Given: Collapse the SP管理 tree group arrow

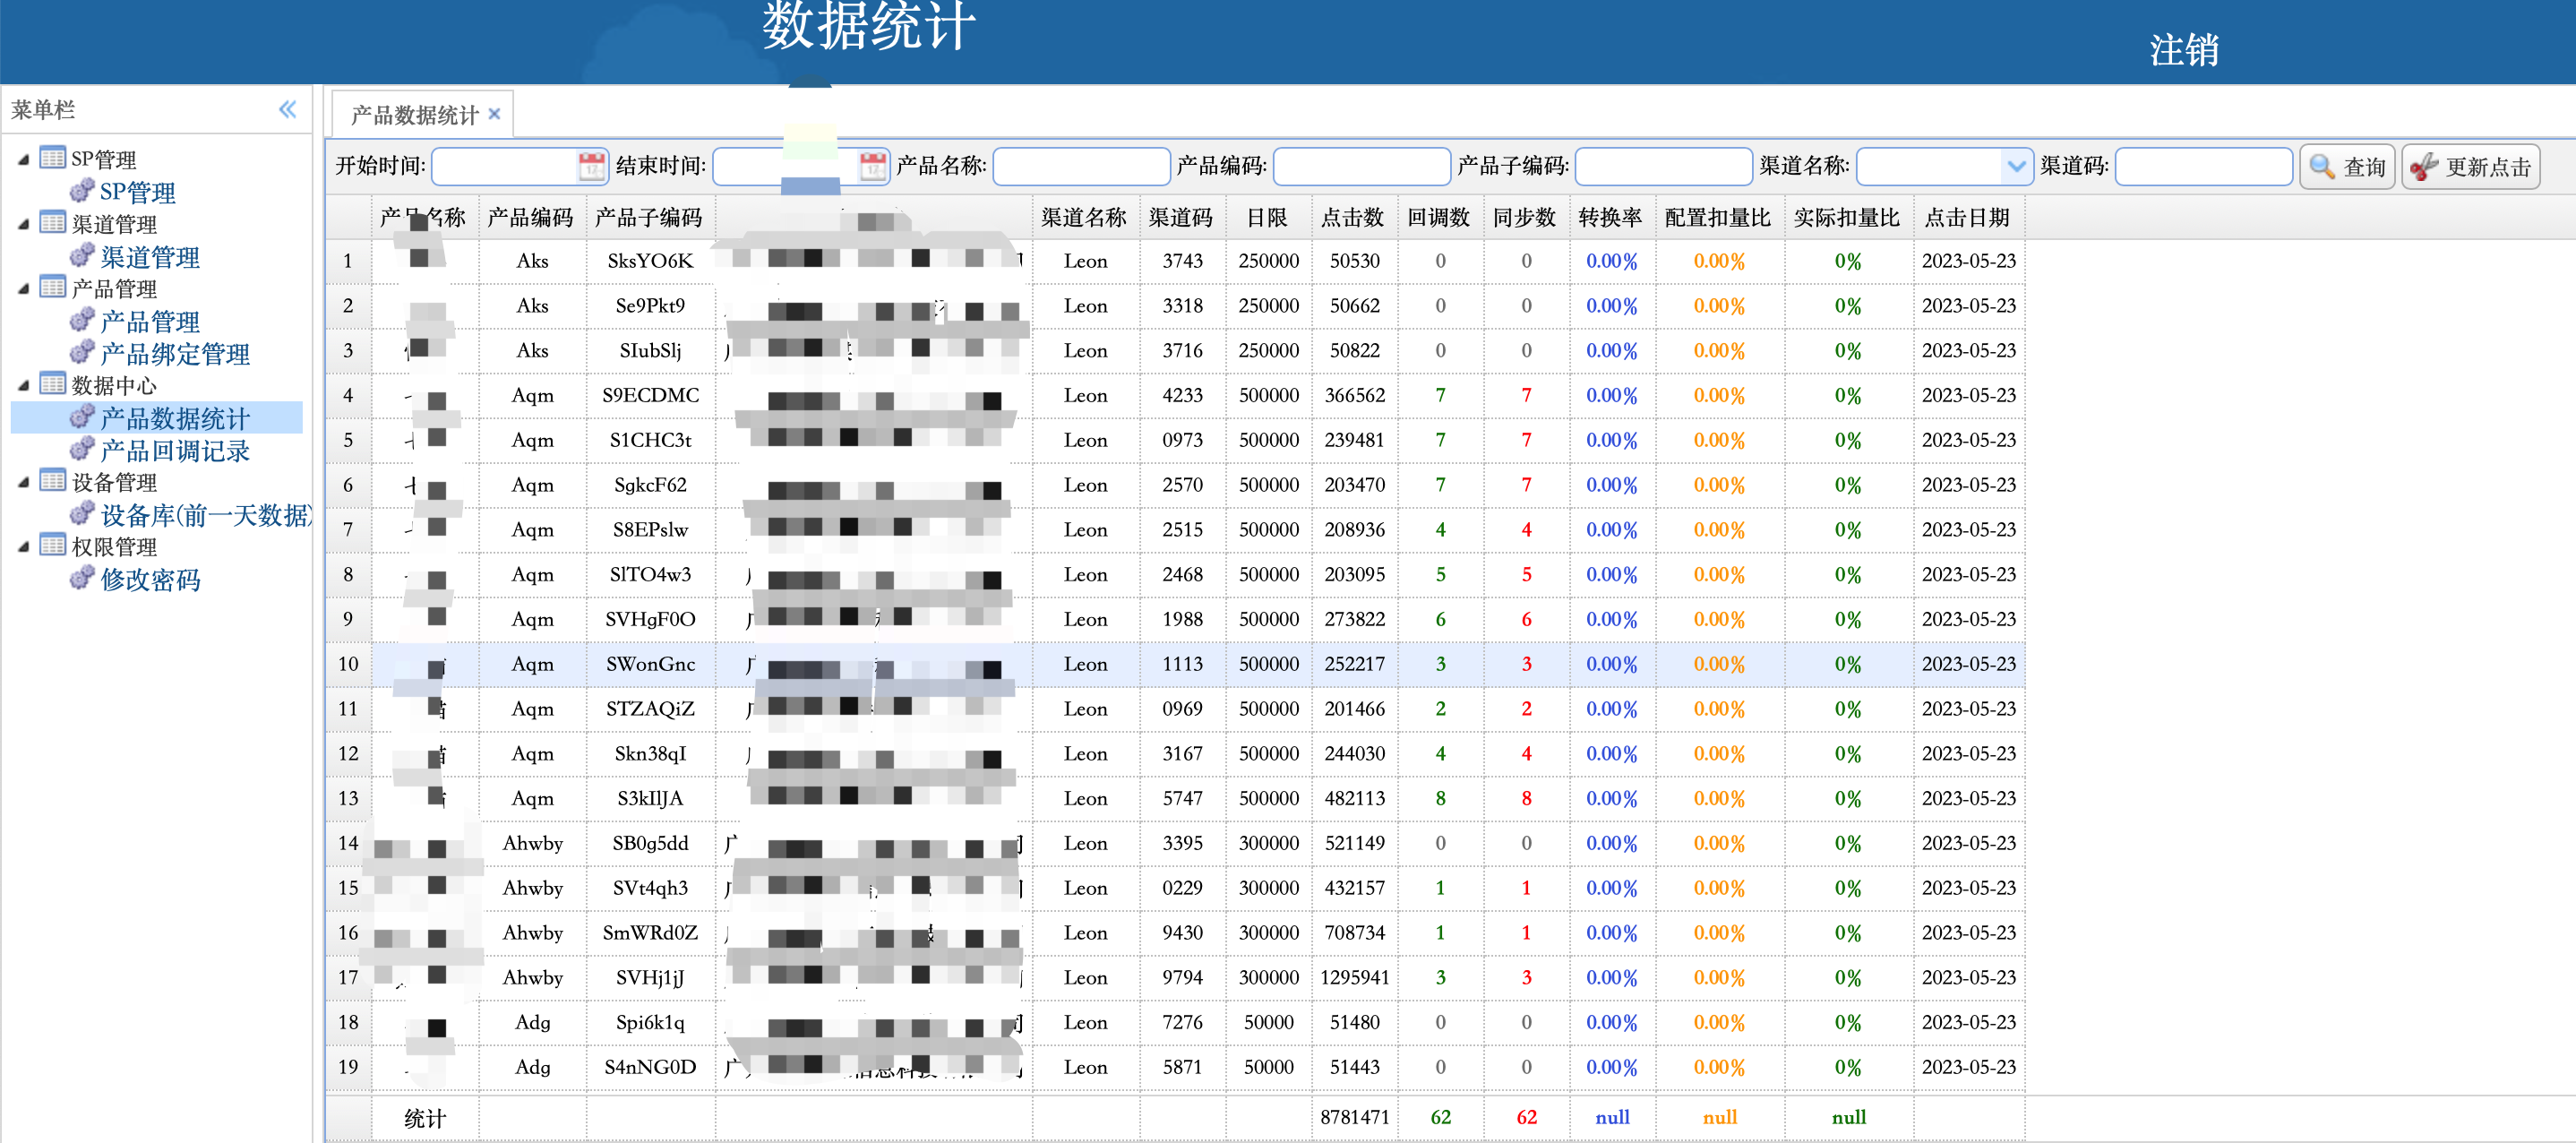Looking at the screenshot, I should (23, 159).
